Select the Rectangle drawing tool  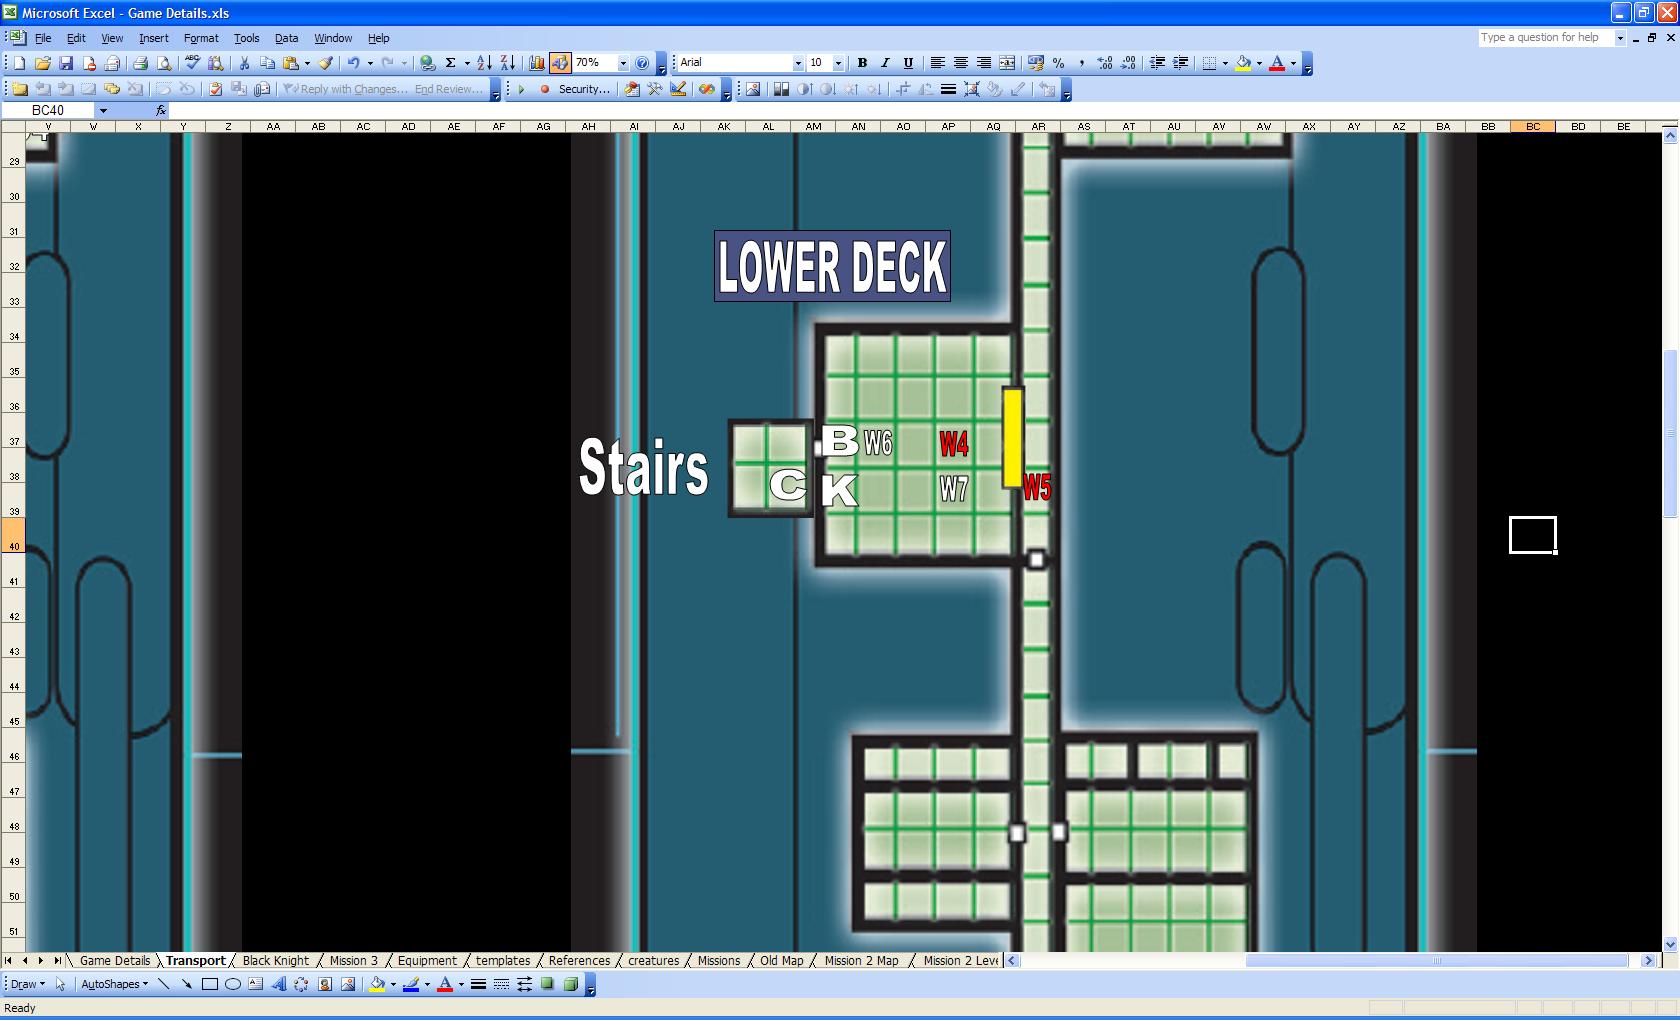[x=210, y=984]
